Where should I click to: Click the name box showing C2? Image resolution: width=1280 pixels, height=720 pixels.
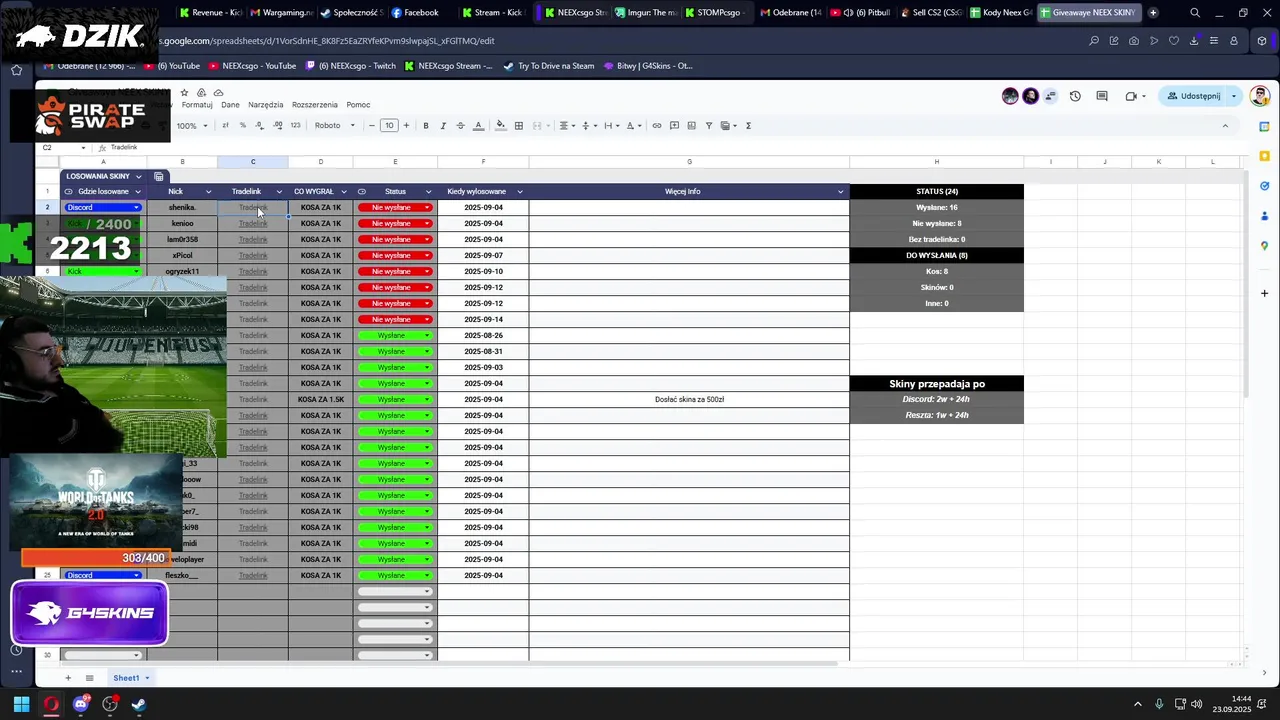click(x=63, y=147)
